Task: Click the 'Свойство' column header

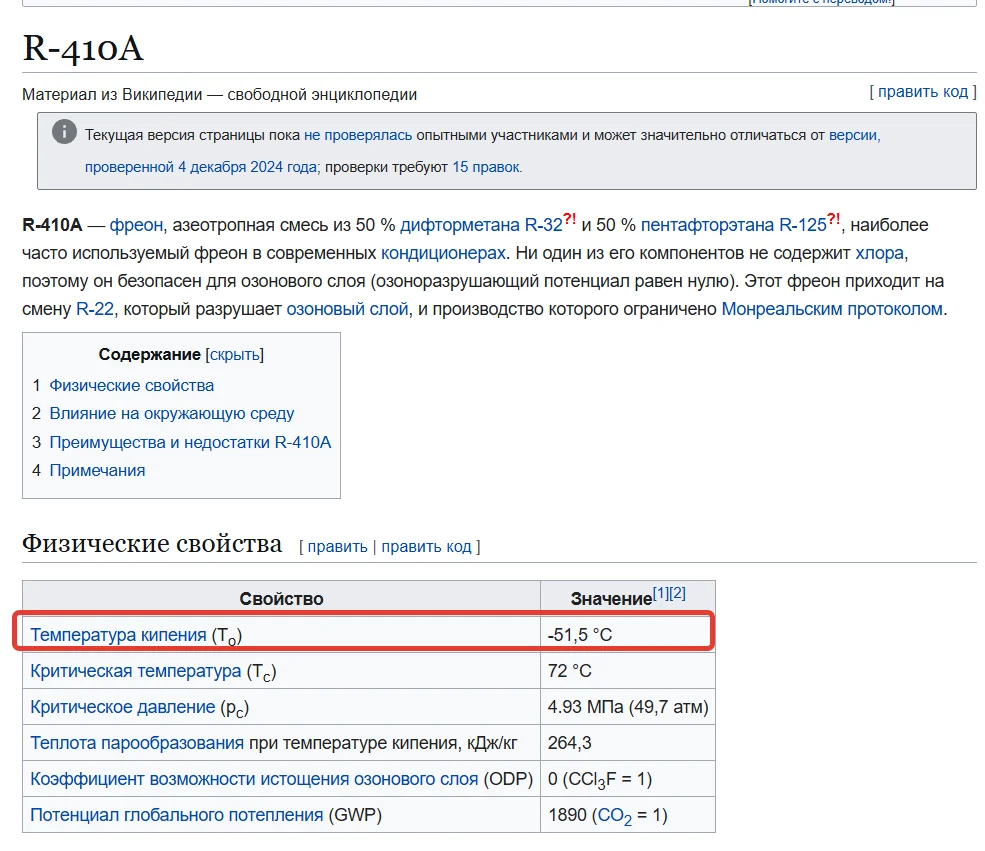Action: click(281, 599)
